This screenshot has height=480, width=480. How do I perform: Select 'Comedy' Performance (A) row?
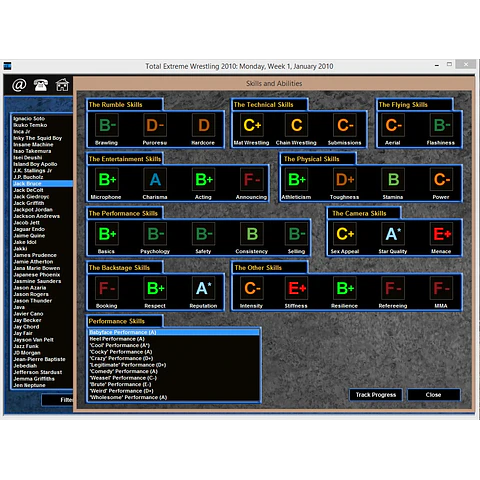[x=174, y=371]
